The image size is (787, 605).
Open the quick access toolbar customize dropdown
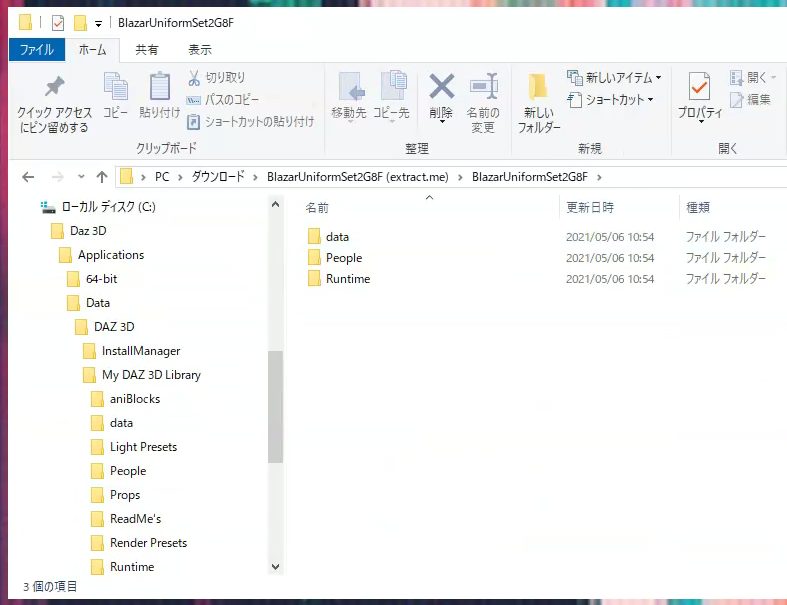tap(98, 24)
